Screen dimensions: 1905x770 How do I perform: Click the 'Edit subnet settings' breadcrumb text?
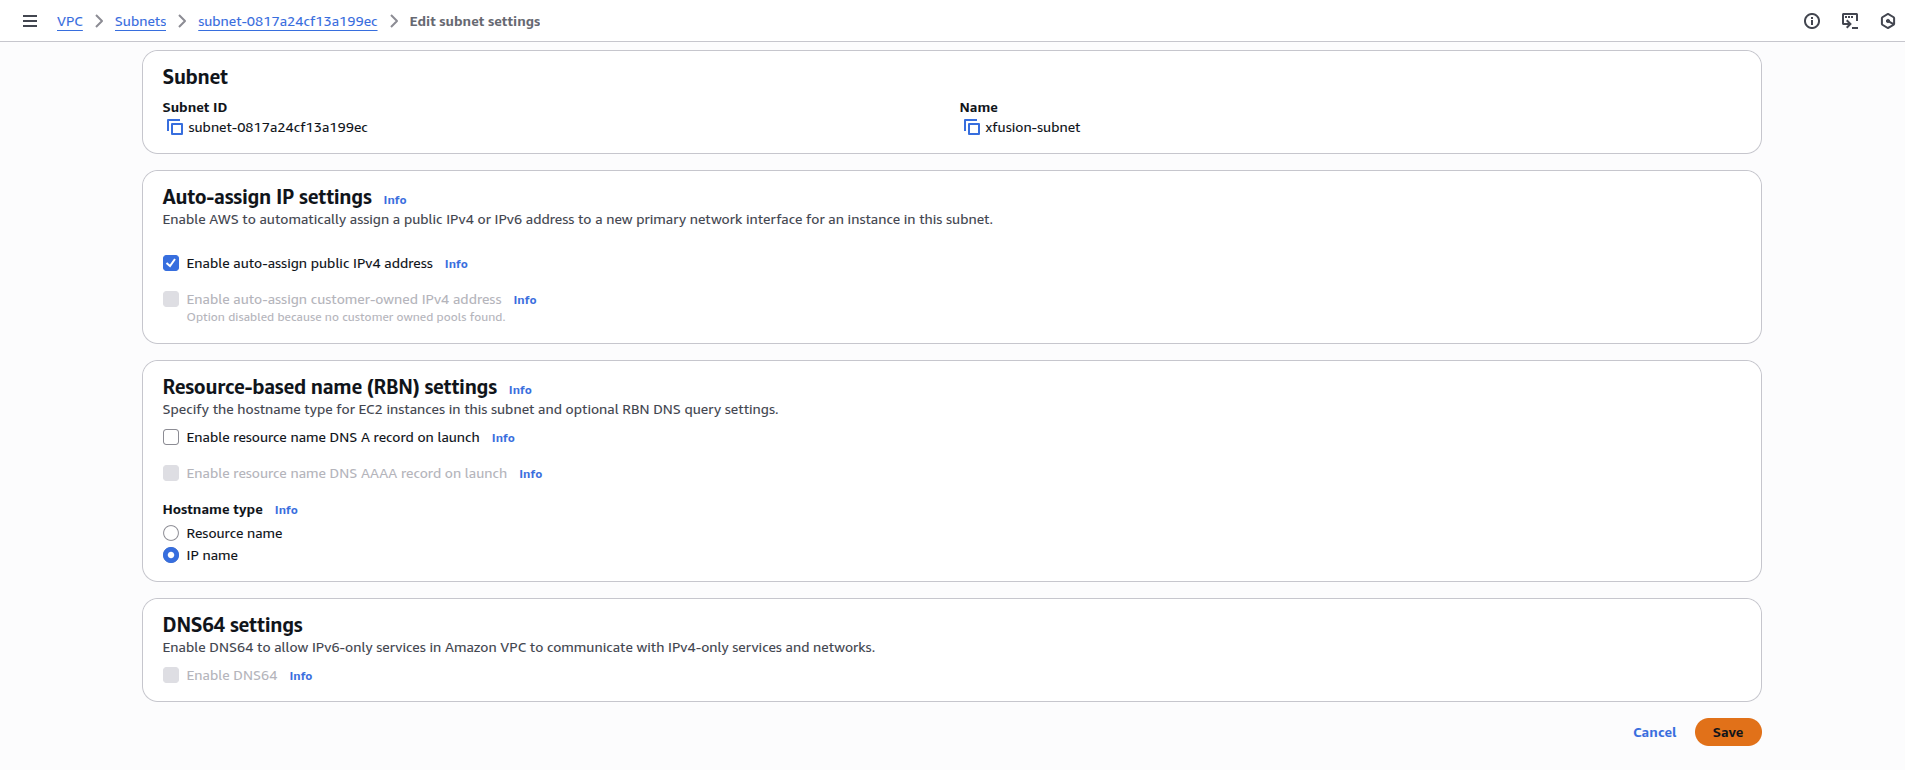475,21
